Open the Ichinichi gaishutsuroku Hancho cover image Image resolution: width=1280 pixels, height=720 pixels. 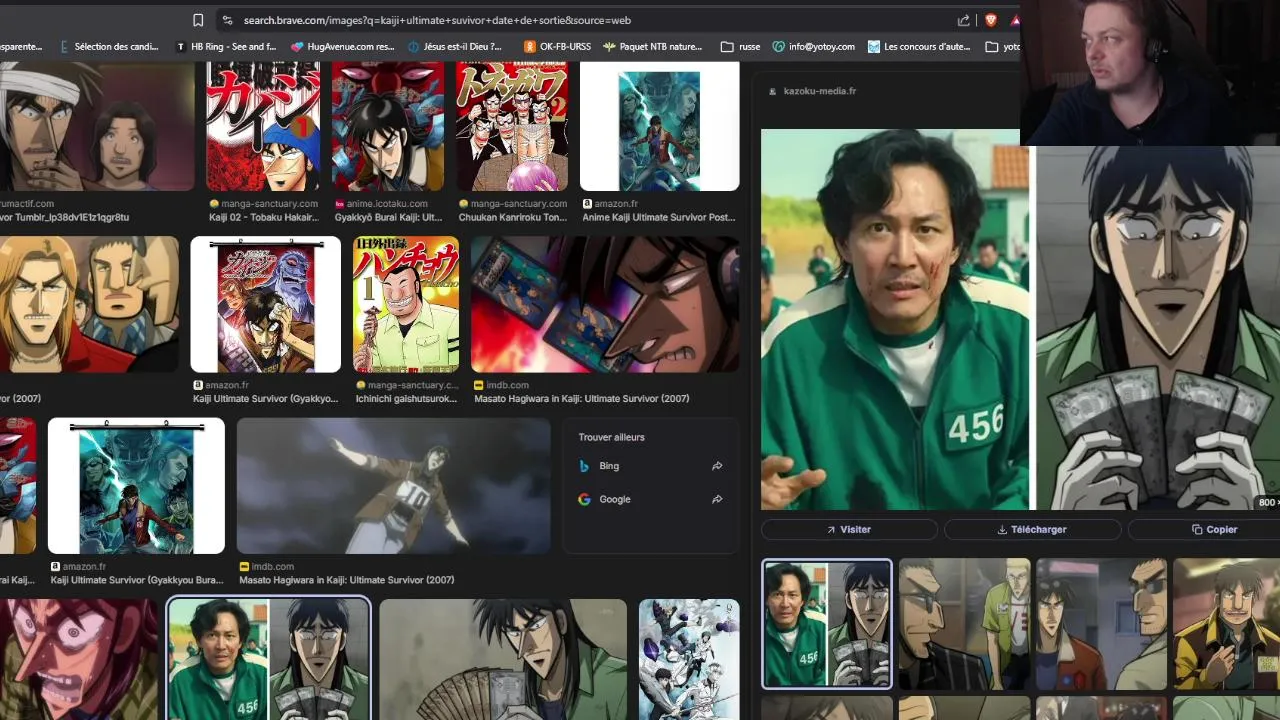406,304
